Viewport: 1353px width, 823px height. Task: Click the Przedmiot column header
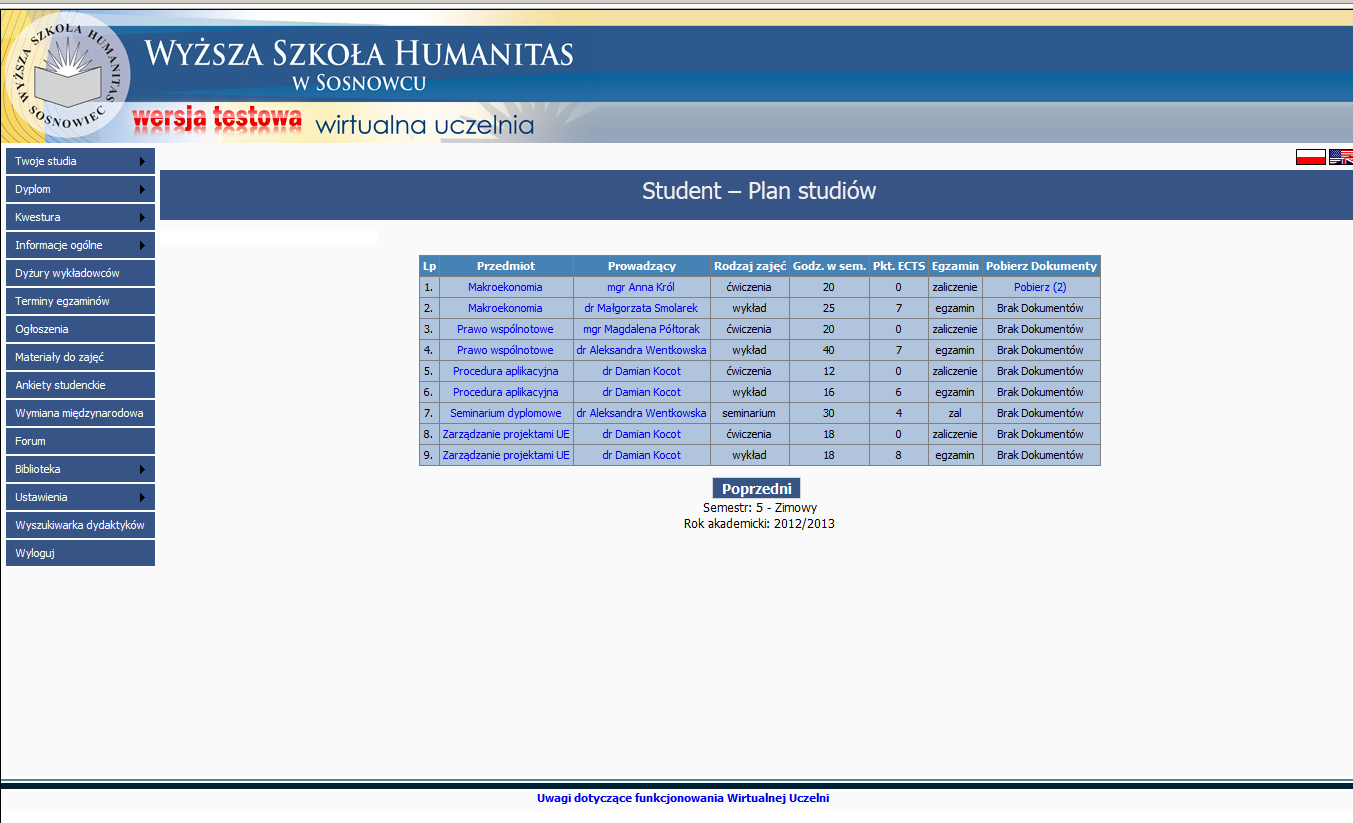pyautogui.click(x=506, y=266)
